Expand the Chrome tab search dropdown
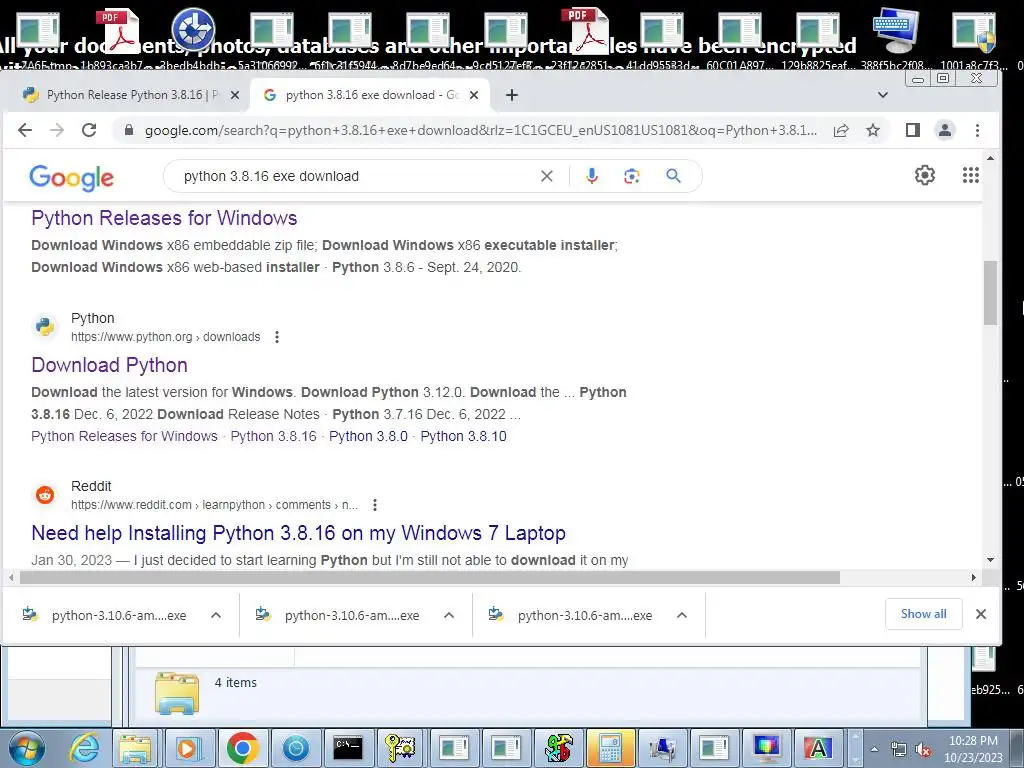Screen dimensions: 1024x768 [x=882, y=95]
